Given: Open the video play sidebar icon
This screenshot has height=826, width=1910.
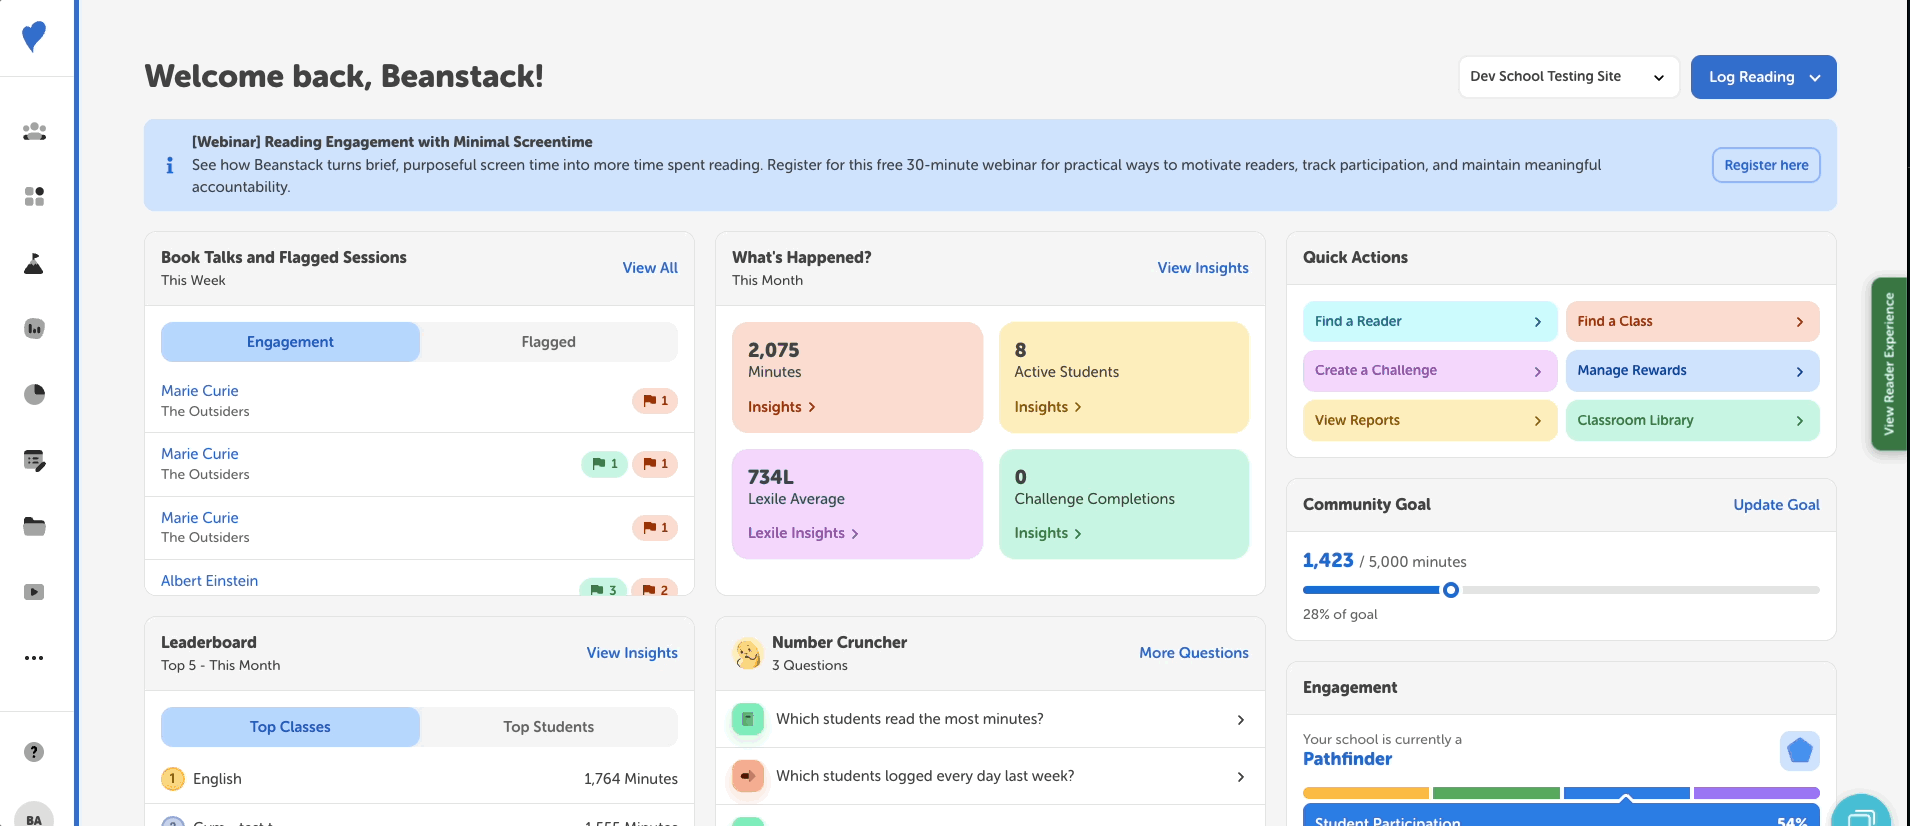Looking at the screenshot, I should (x=34, y=592).
